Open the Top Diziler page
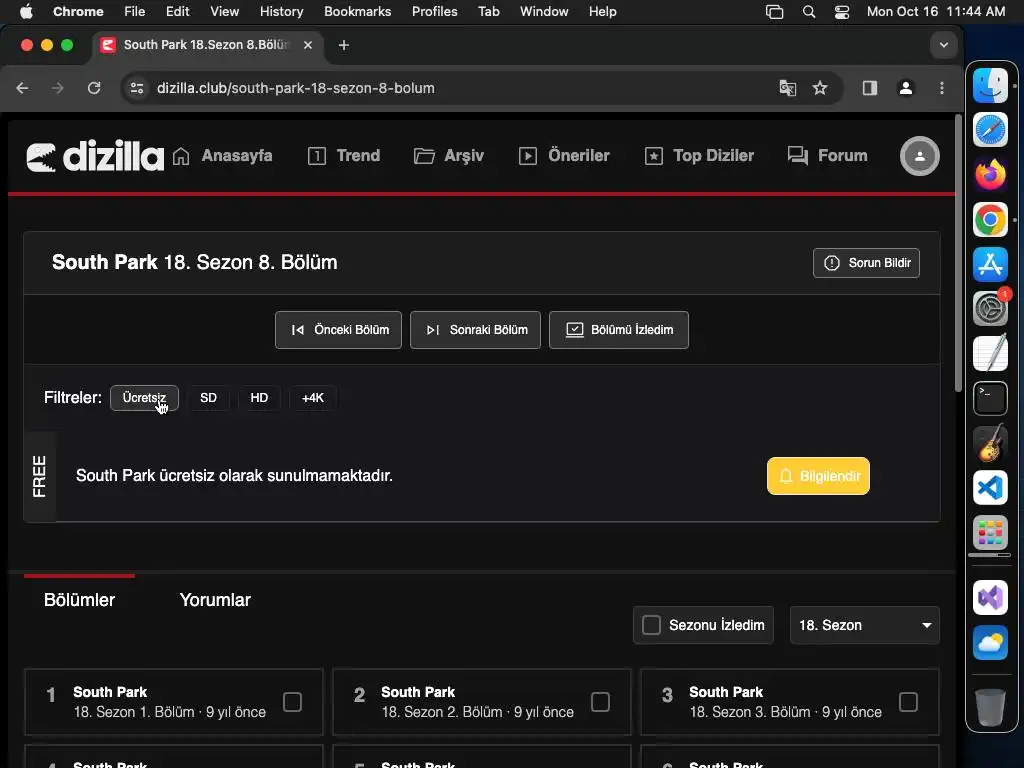The width and height of the screenshot is (1024, 768). [x=699, y=156]
